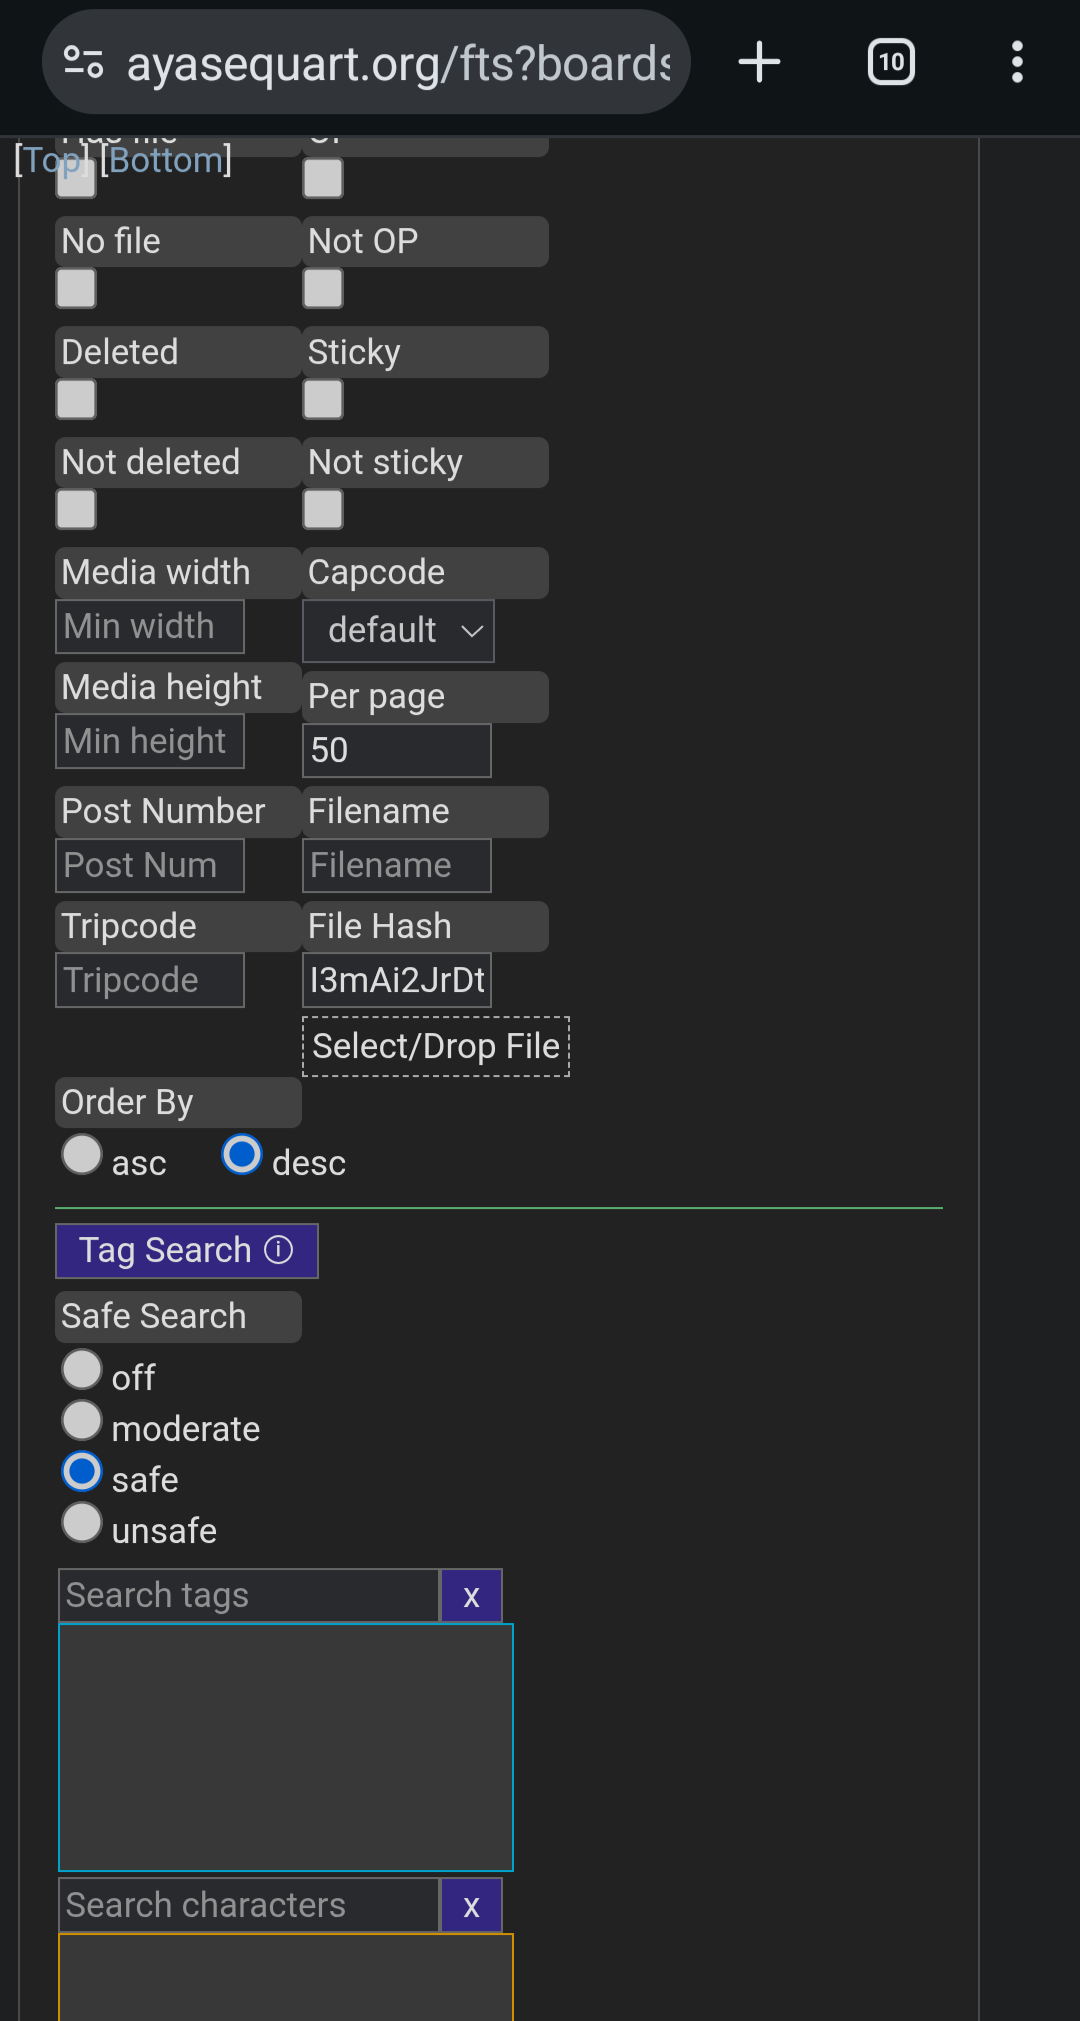This screenshot has height=2021, width=1080.
Task: Jump to page via Bottom link
Action: tap(166, 160)
